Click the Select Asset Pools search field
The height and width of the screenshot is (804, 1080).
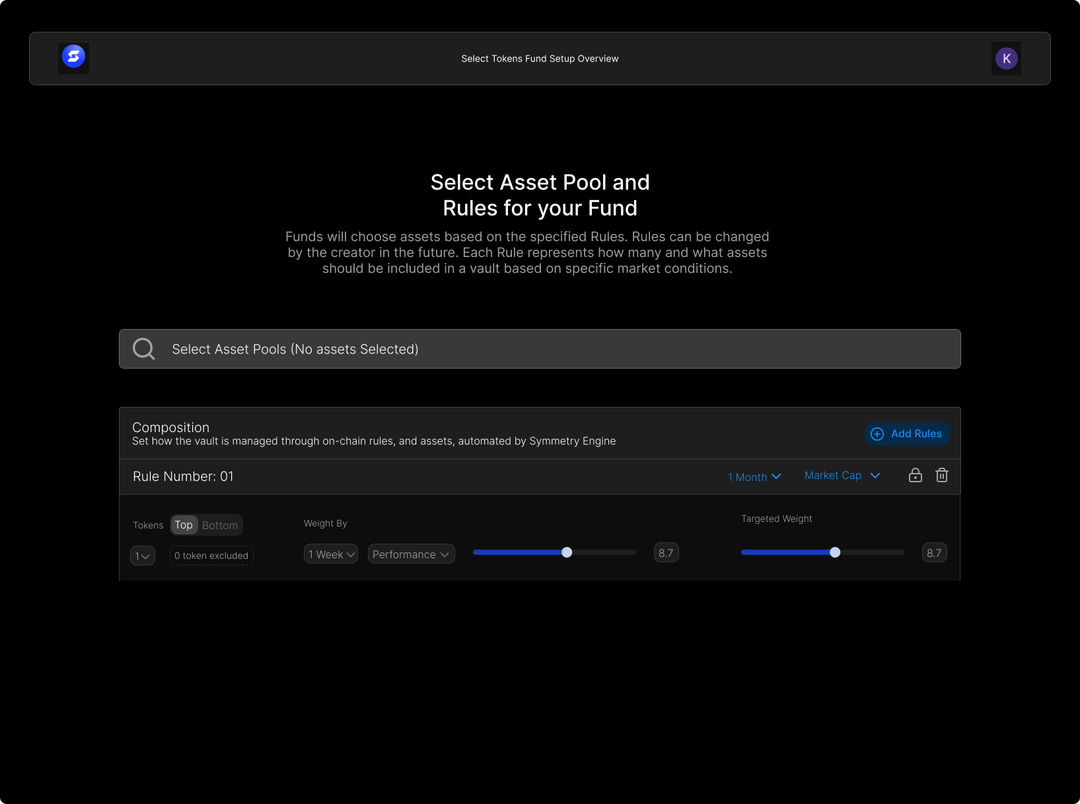[540, 349]
